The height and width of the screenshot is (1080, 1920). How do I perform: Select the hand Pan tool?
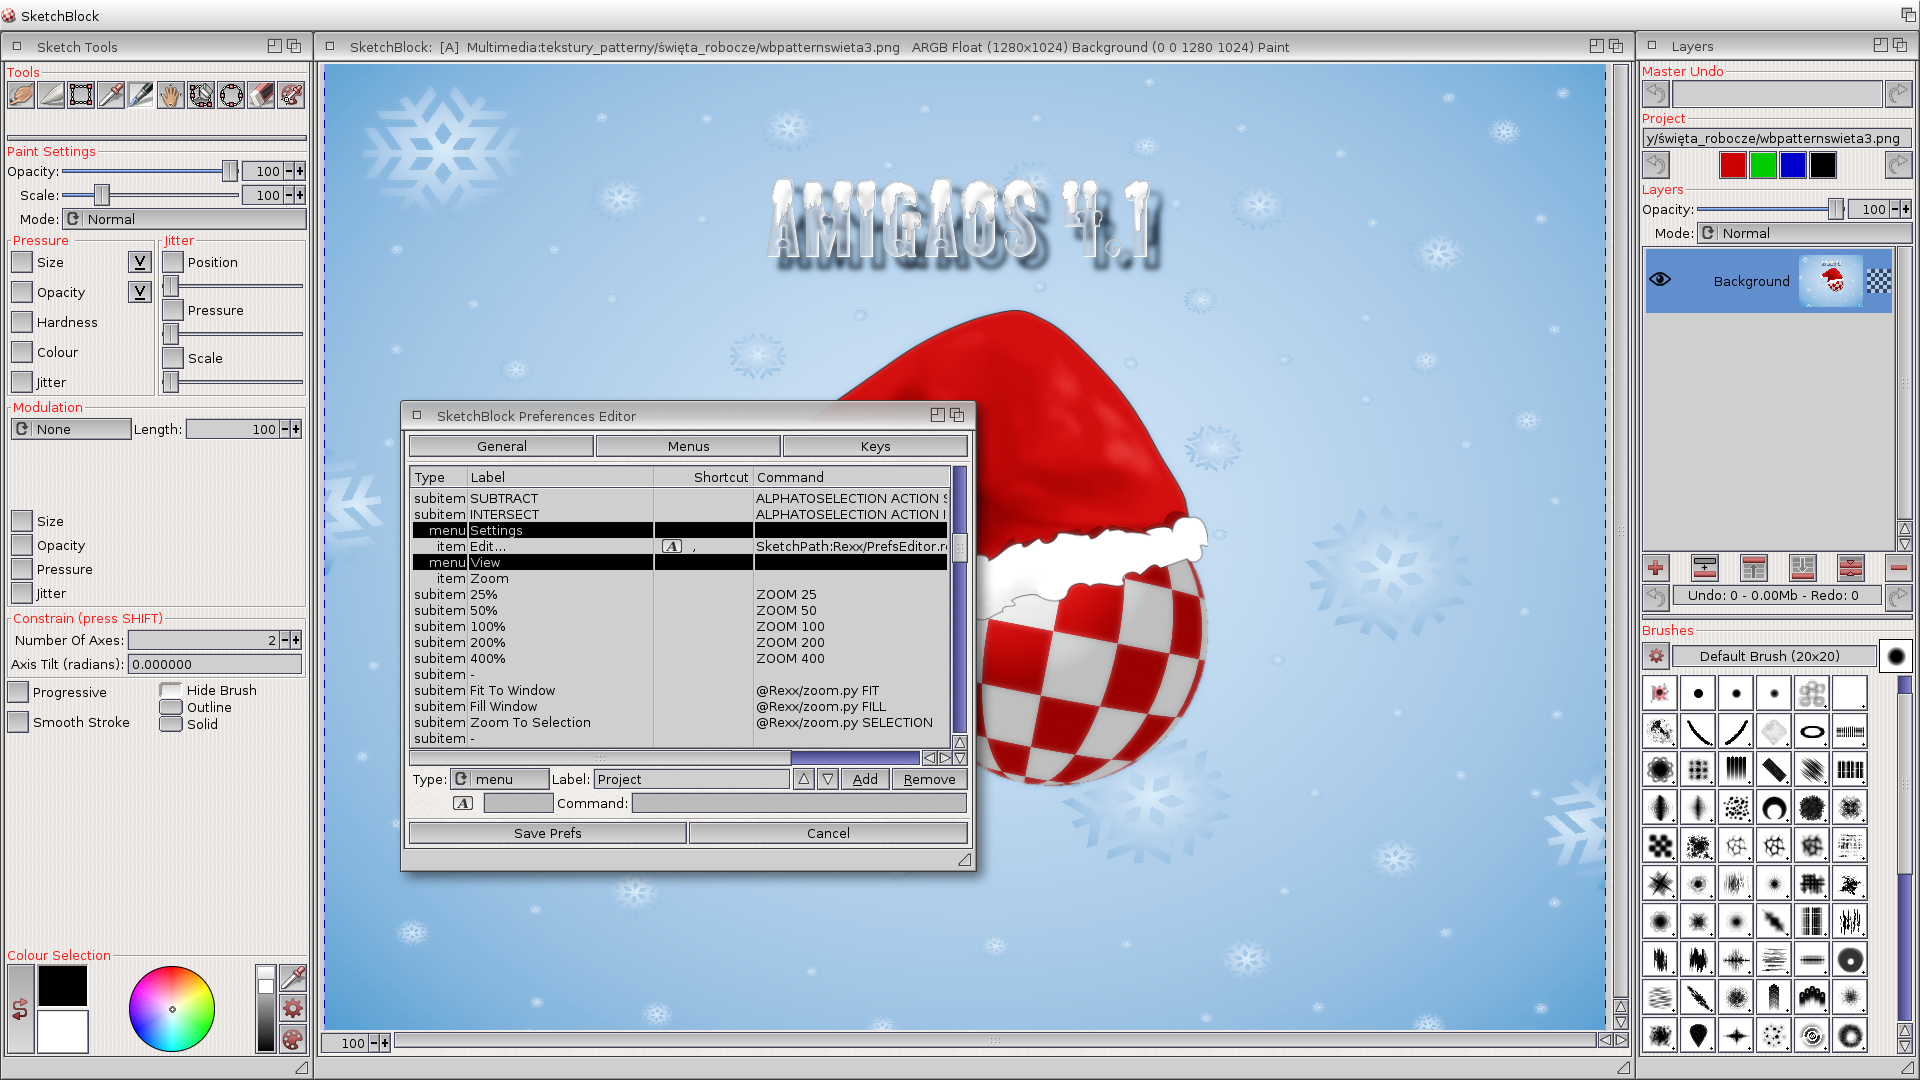(171, 95)
